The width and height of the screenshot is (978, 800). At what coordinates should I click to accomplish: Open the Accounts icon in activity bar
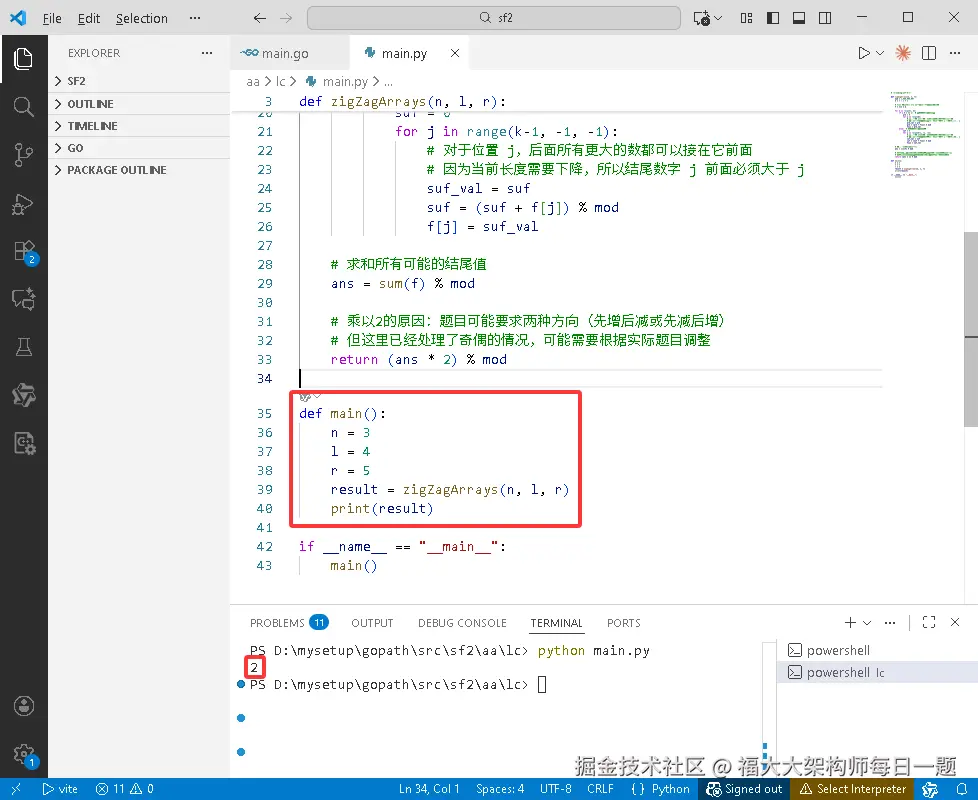tap(24, 706)
